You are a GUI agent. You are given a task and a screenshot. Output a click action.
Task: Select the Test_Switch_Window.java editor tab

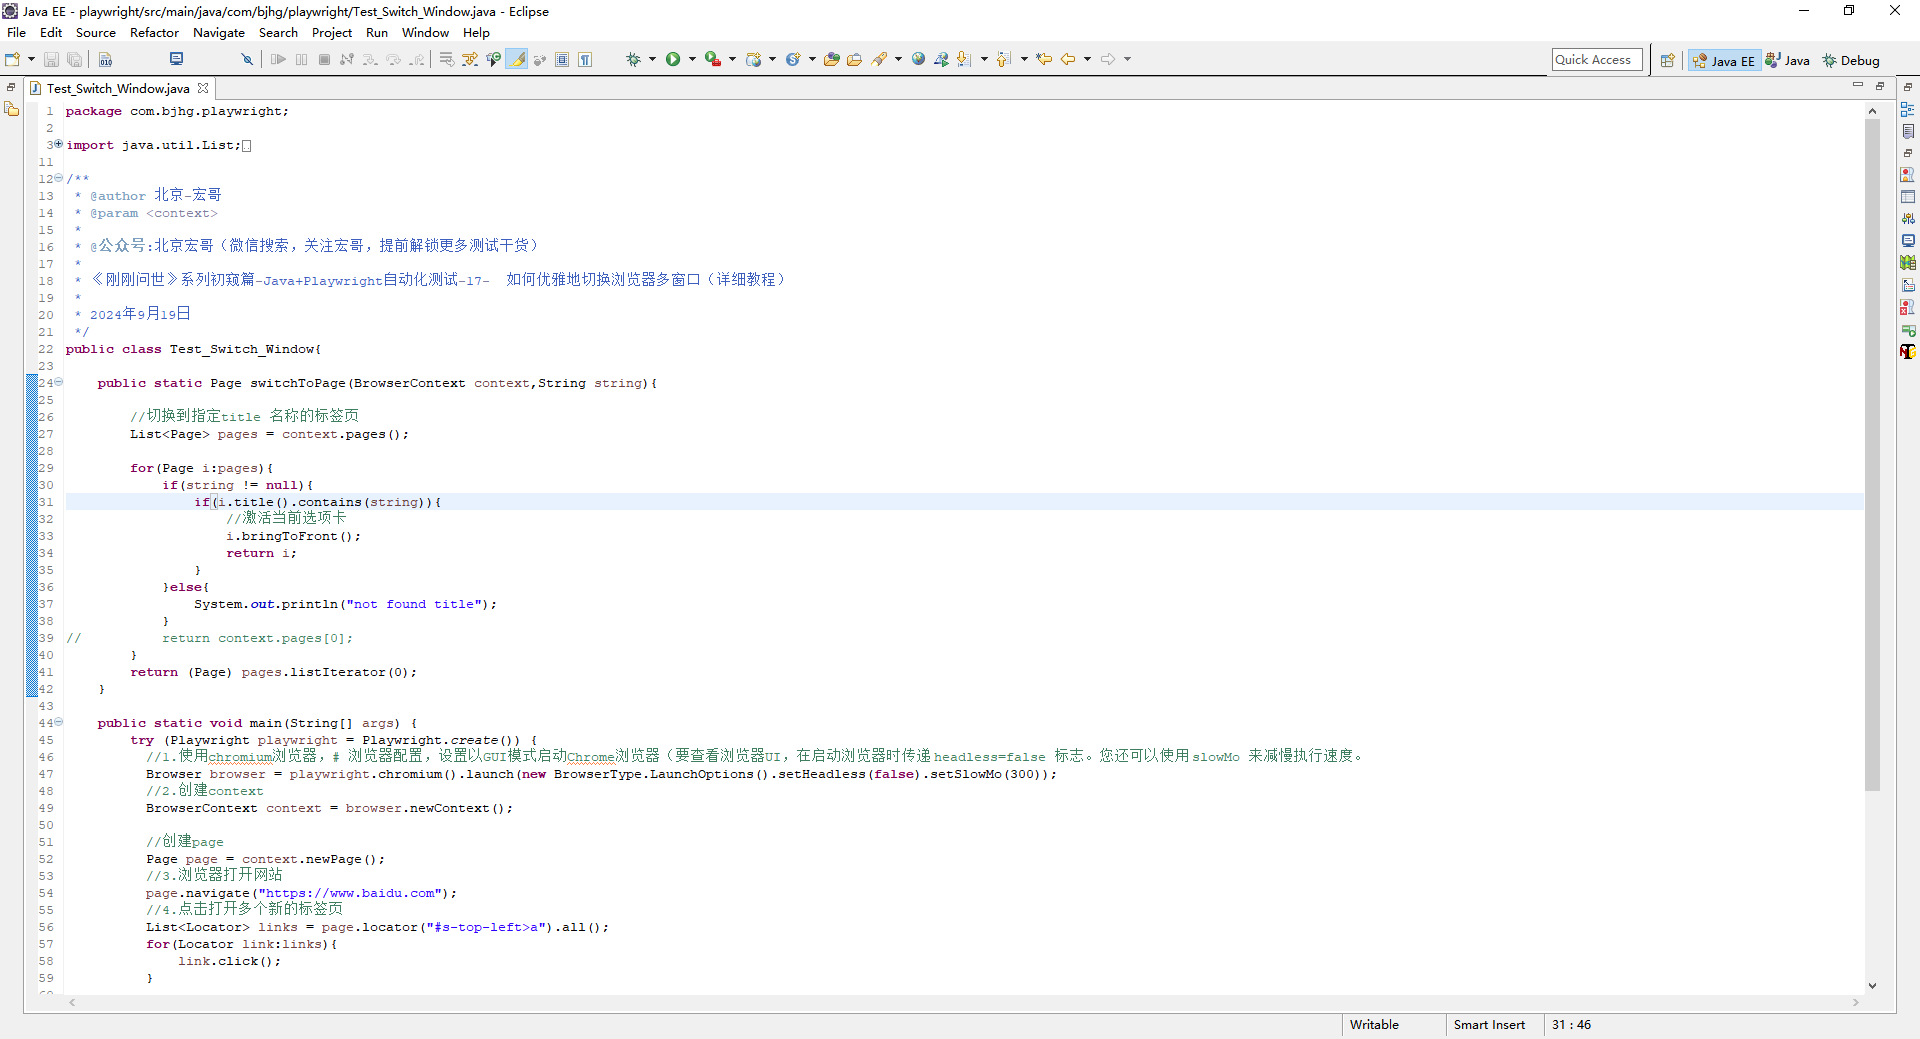[117, 88]
